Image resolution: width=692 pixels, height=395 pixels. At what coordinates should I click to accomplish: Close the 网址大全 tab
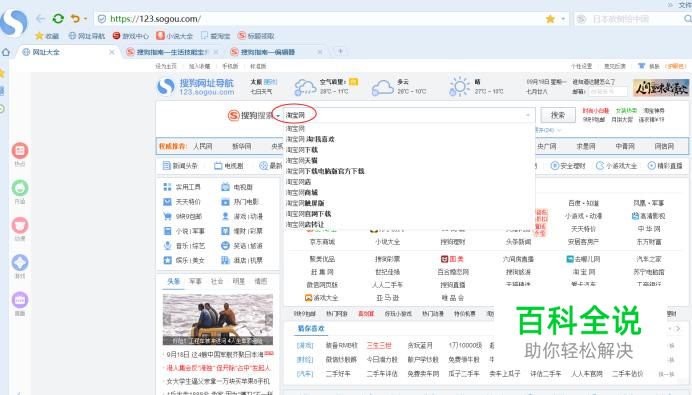[112, 52]
